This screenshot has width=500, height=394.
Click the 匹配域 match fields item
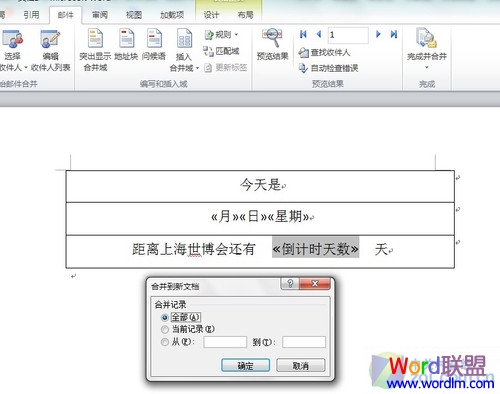point(221,51)
